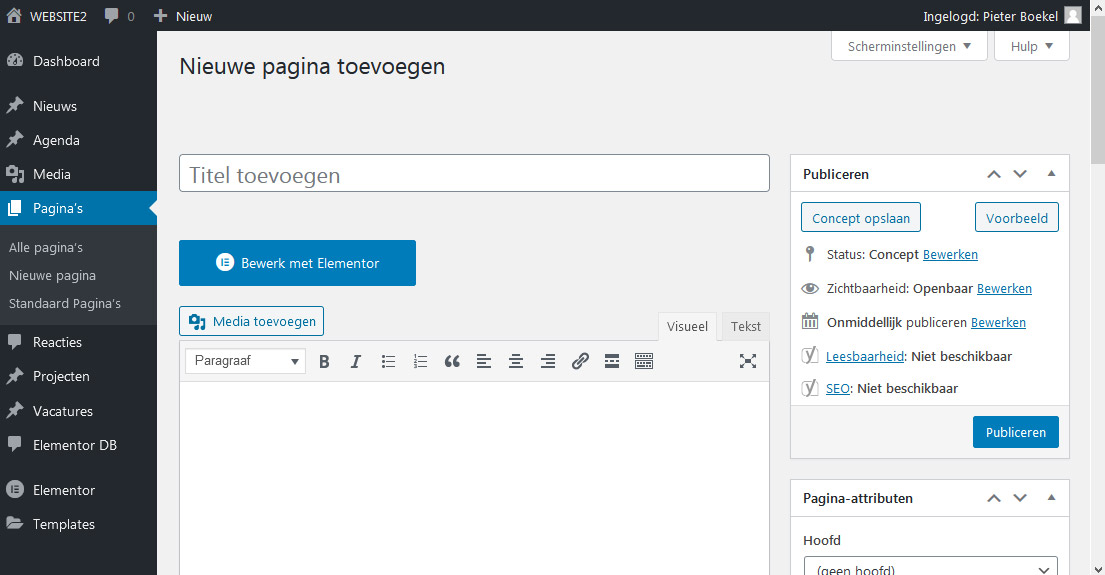Open the Paragraaf format dropdown
Screen dimensions: 1105x575
[x=246, y=362]
